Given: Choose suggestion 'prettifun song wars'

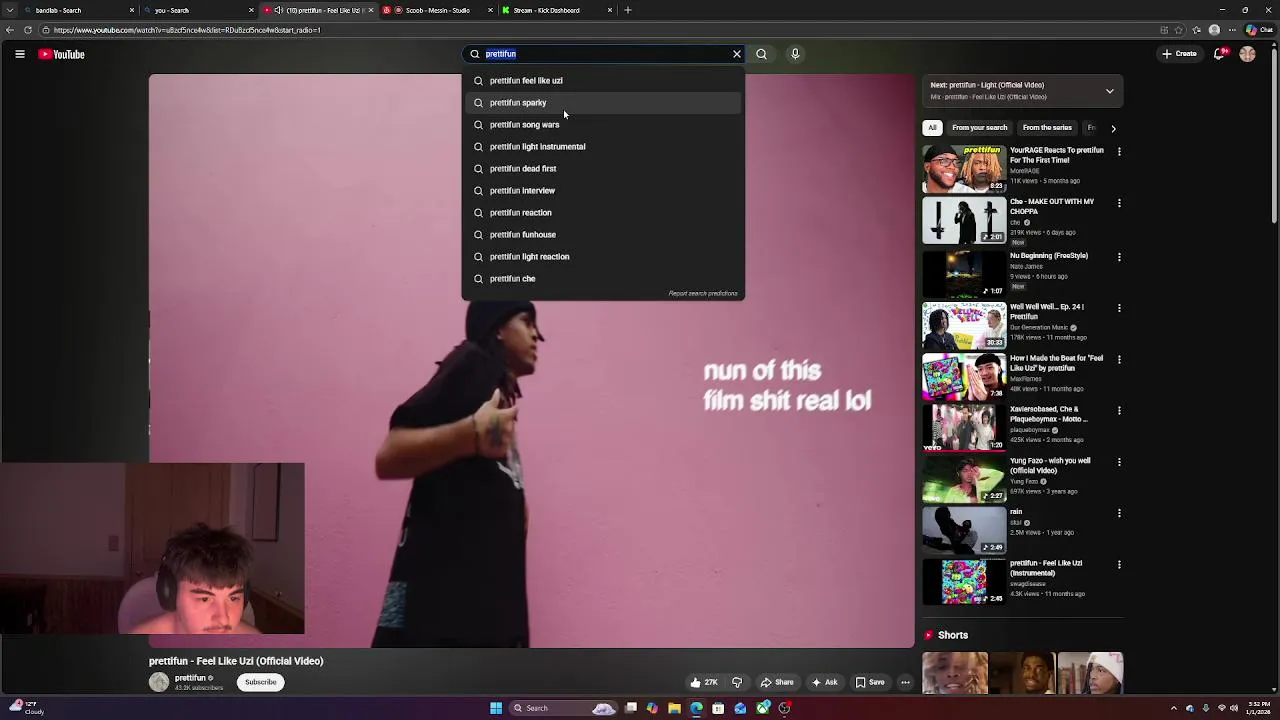Looking at the screenshot, I should 602,124.
